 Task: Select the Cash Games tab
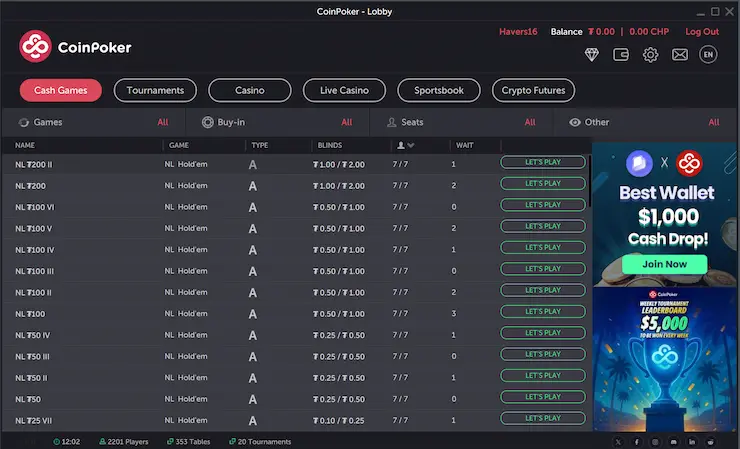[x=60, y=90]
